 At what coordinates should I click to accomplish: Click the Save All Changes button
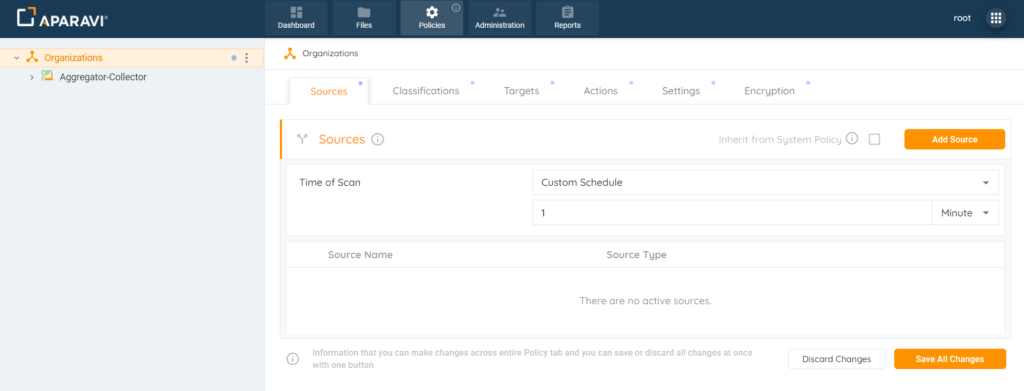(x=950, y=359)
